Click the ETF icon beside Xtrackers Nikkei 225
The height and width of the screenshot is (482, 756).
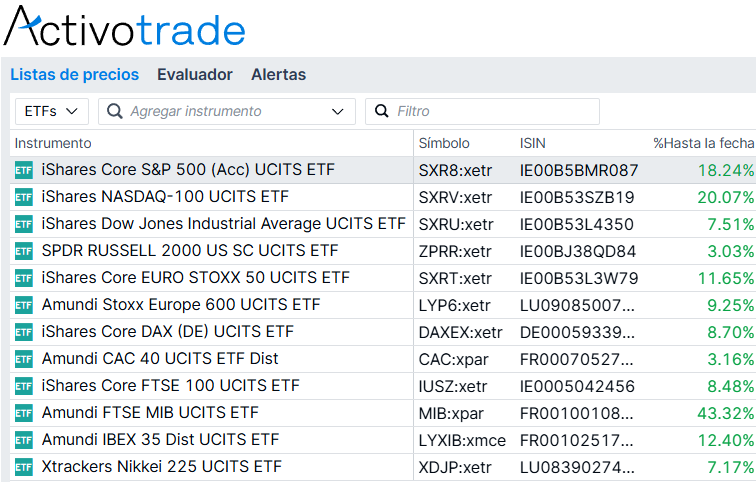pos(24,467)
